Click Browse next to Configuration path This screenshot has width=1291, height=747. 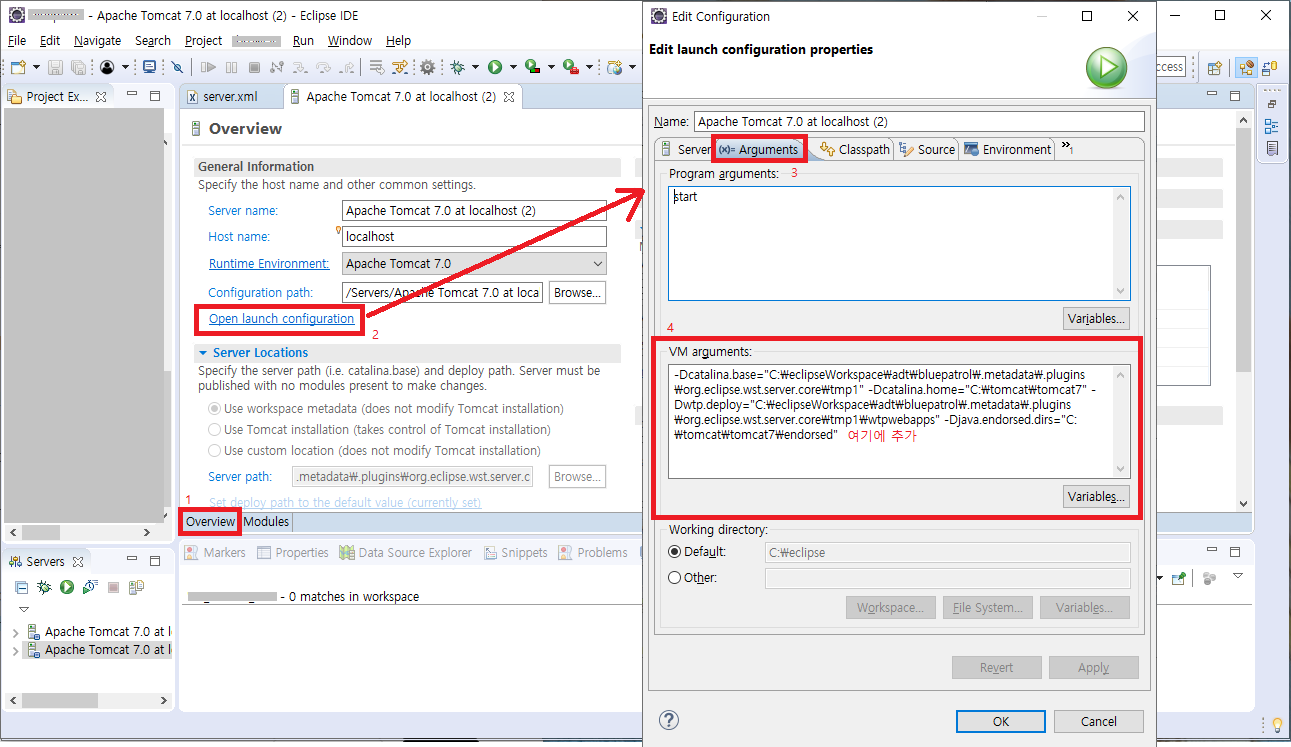point(577,293)
